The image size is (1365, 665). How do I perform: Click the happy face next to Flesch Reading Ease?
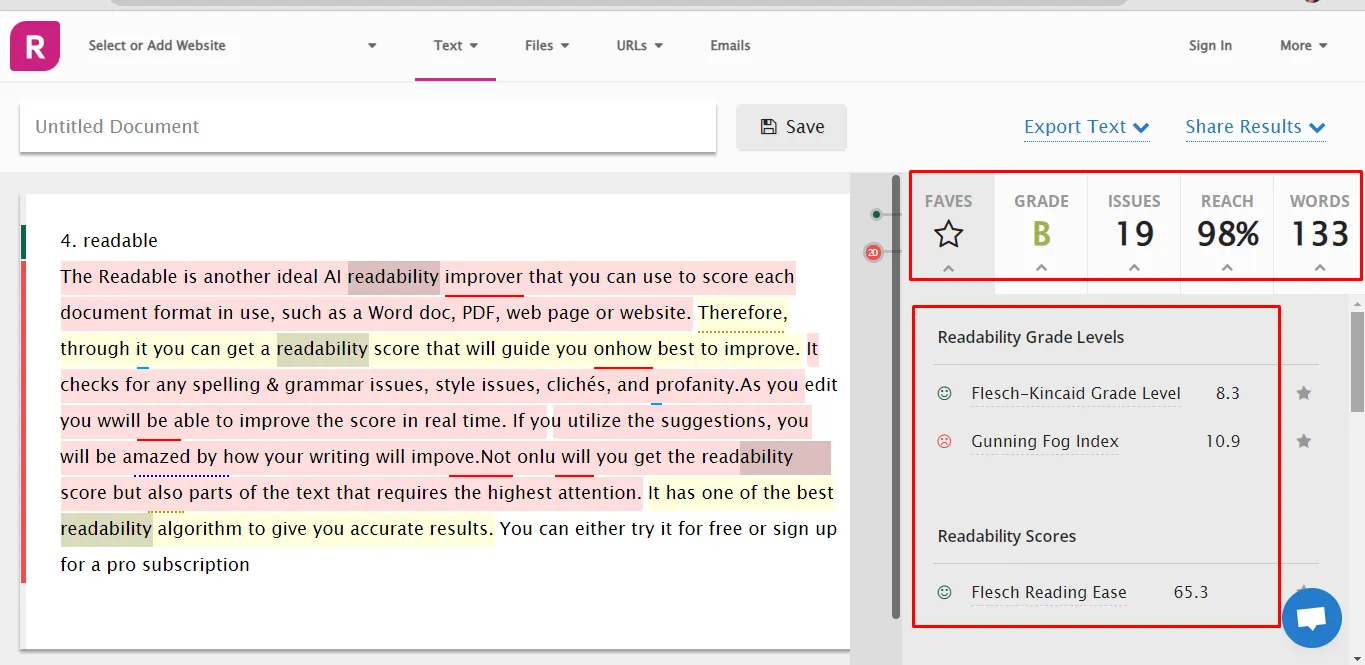point(944,592)
